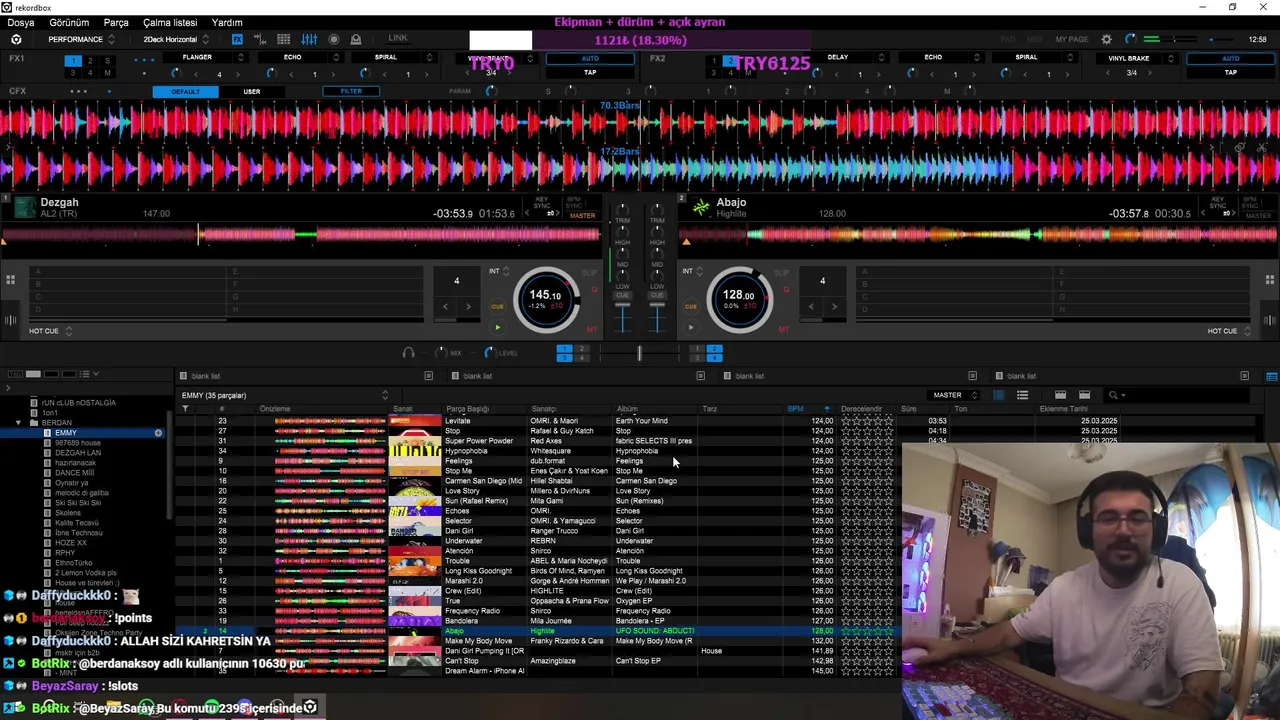Select FX1 deck assign 2

pyautogui.click(x=91, y=61)
